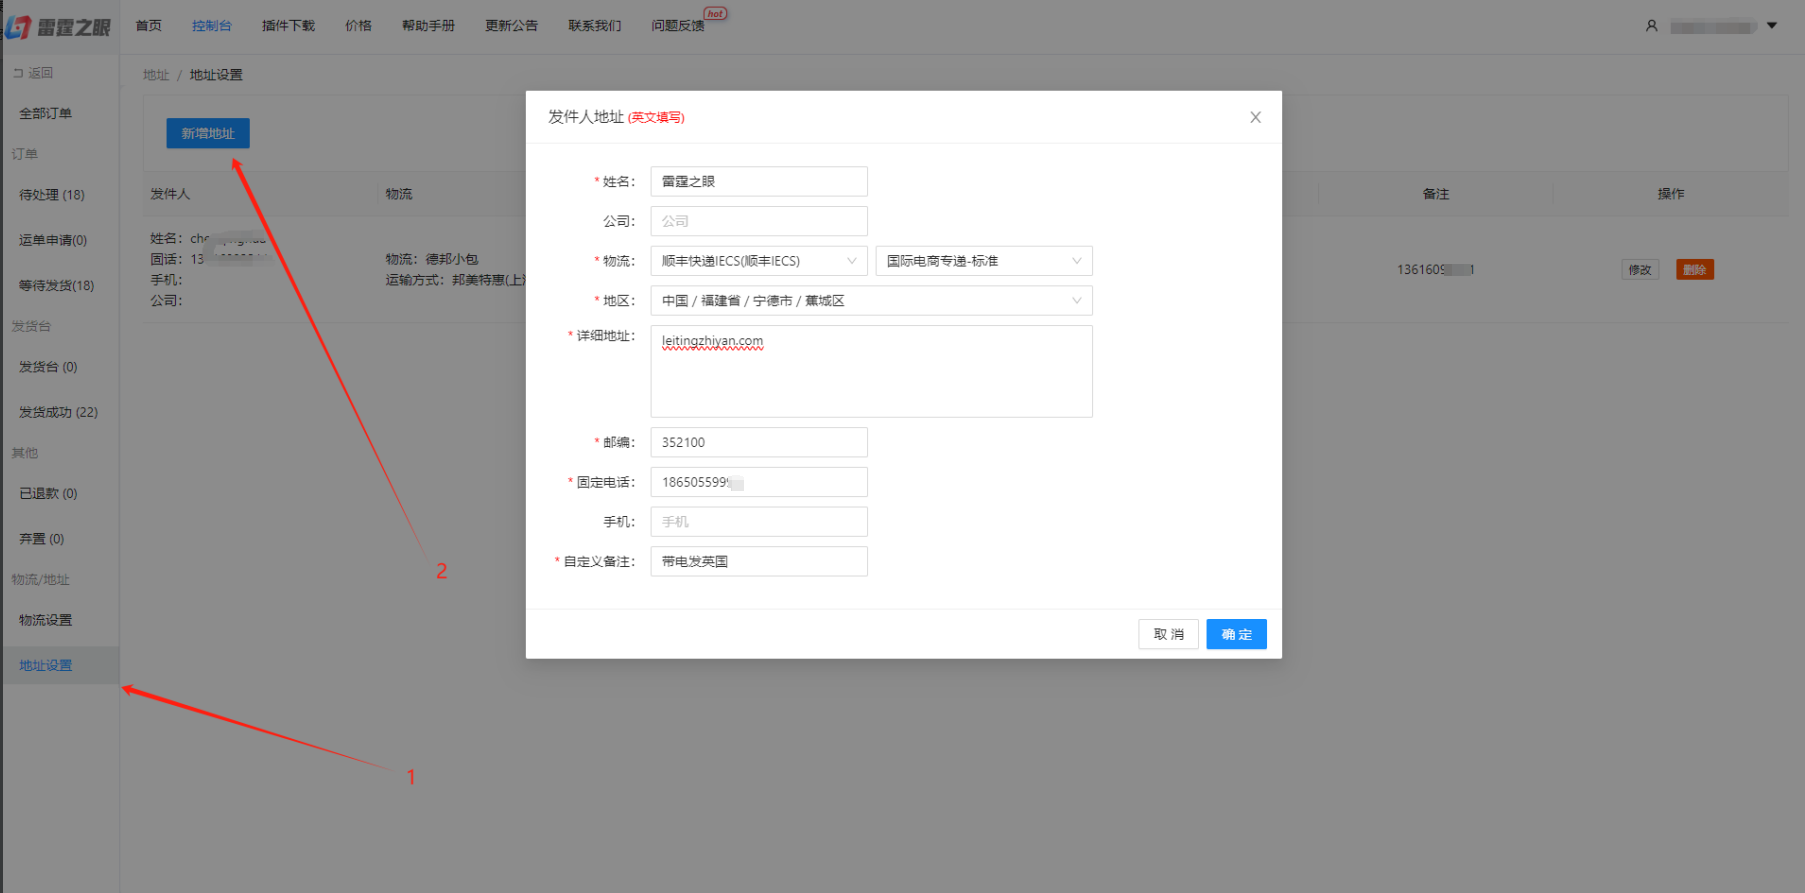The width and height of the screenshot is (1805, 893).
Task: Open the 顺丰快递IECS logistics dropdown
Action: (x=759, y=261)
